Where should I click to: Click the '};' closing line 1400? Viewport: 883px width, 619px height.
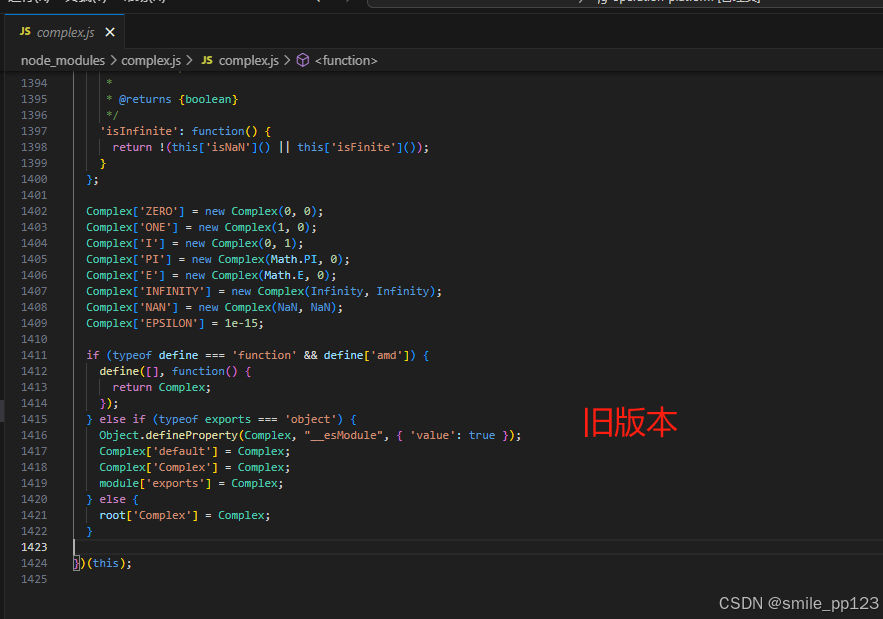click(92, 180)
